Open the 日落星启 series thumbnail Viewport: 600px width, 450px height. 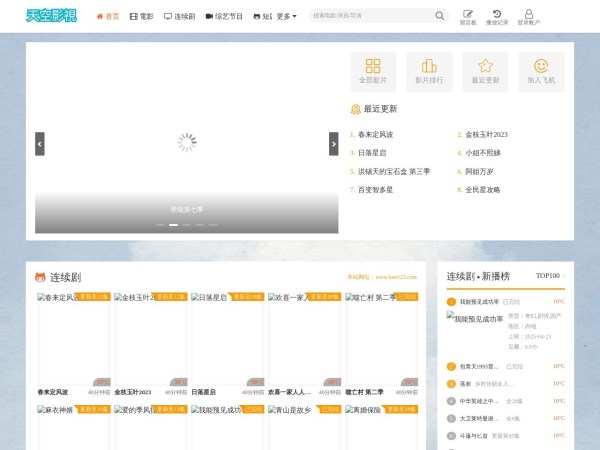227,340
